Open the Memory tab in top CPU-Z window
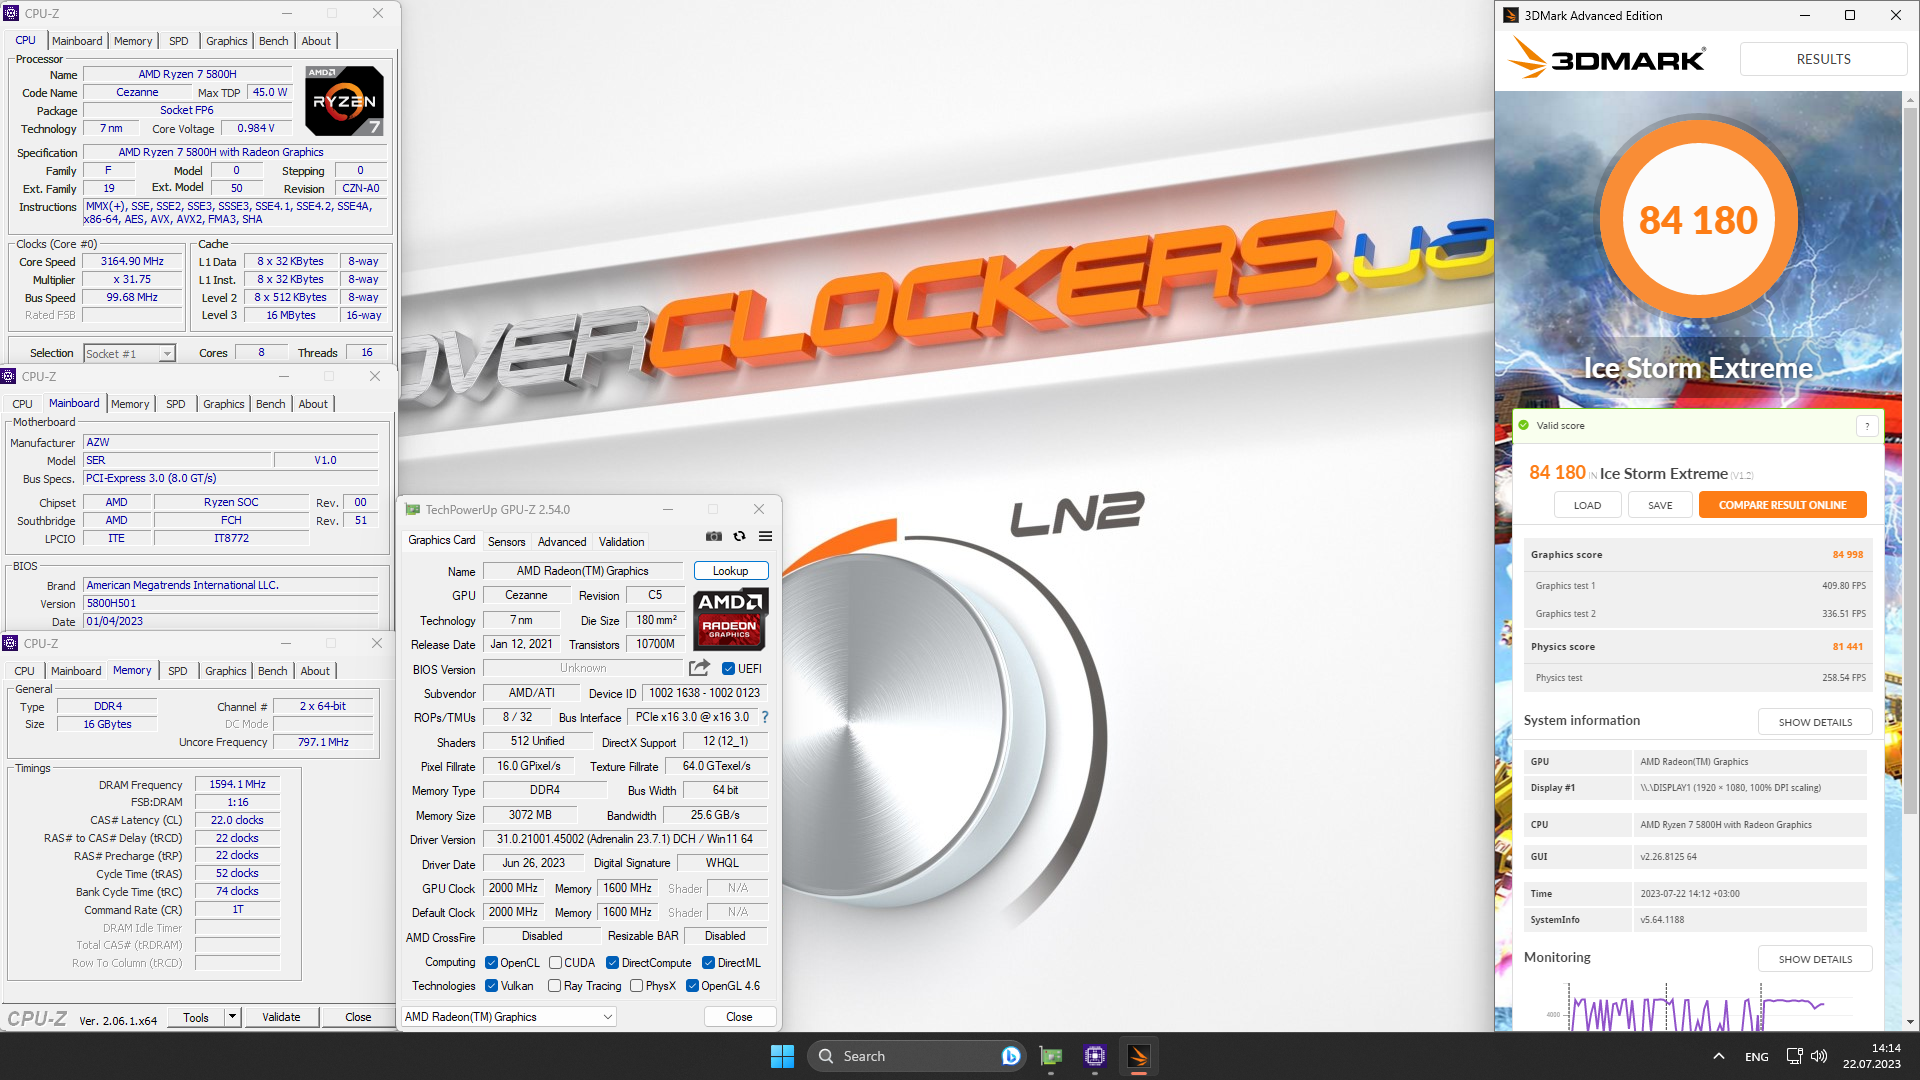This screenshot has width=1920, height=1080. point(133,41)
